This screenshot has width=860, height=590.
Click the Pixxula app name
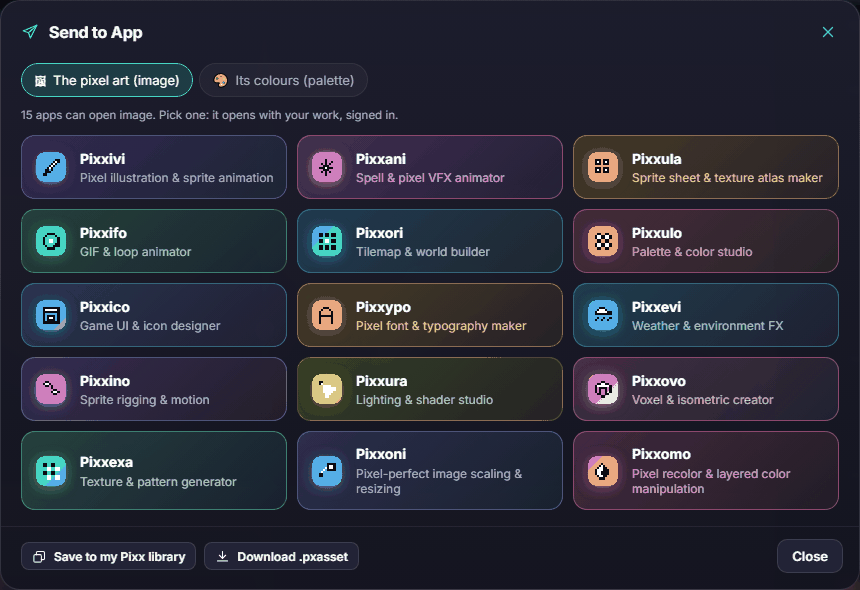[x=657, y=159]
